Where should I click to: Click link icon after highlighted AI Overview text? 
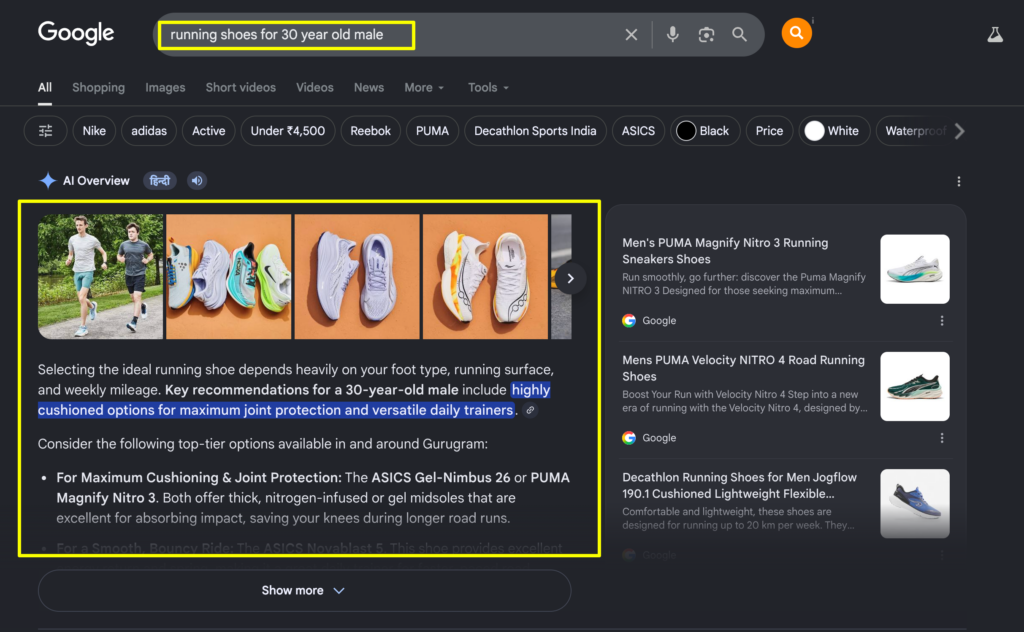click(x=530, y=410)
